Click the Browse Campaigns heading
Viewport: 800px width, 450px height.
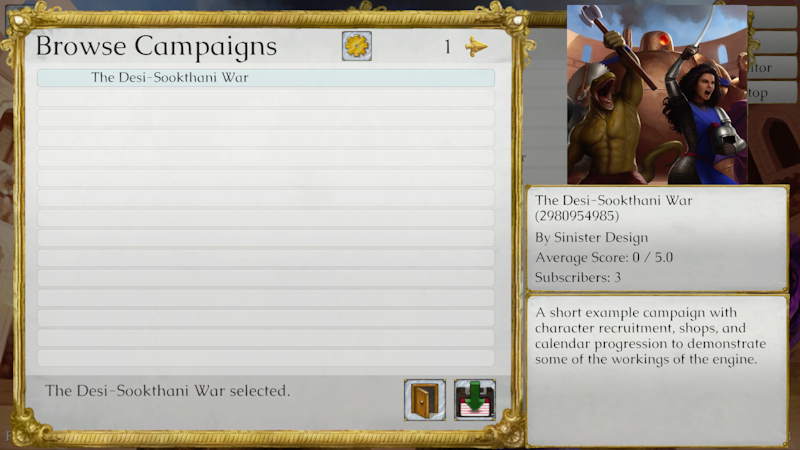point(156,46)
